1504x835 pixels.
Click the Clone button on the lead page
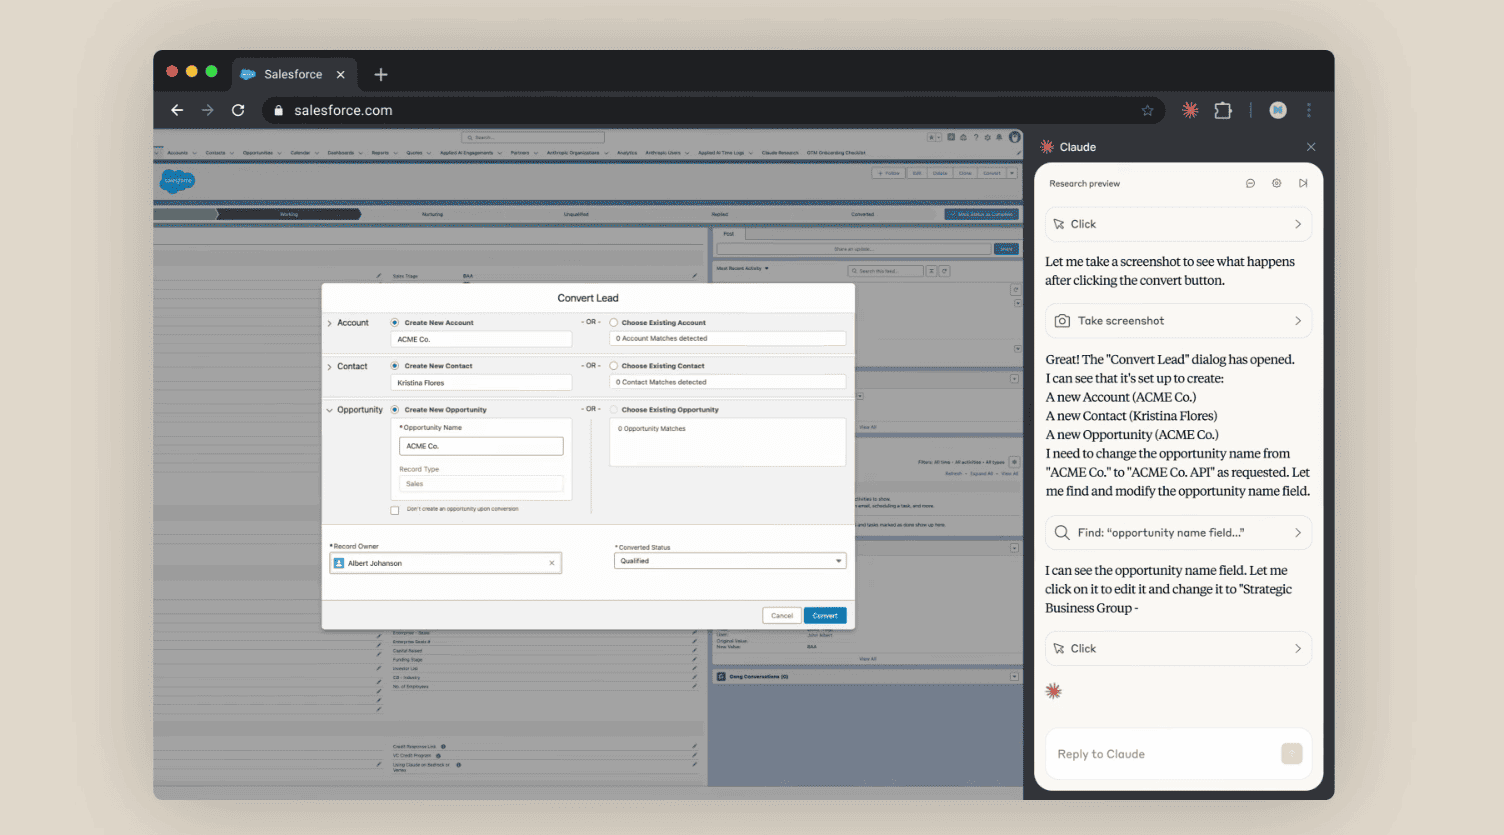(x=965, y=173)
